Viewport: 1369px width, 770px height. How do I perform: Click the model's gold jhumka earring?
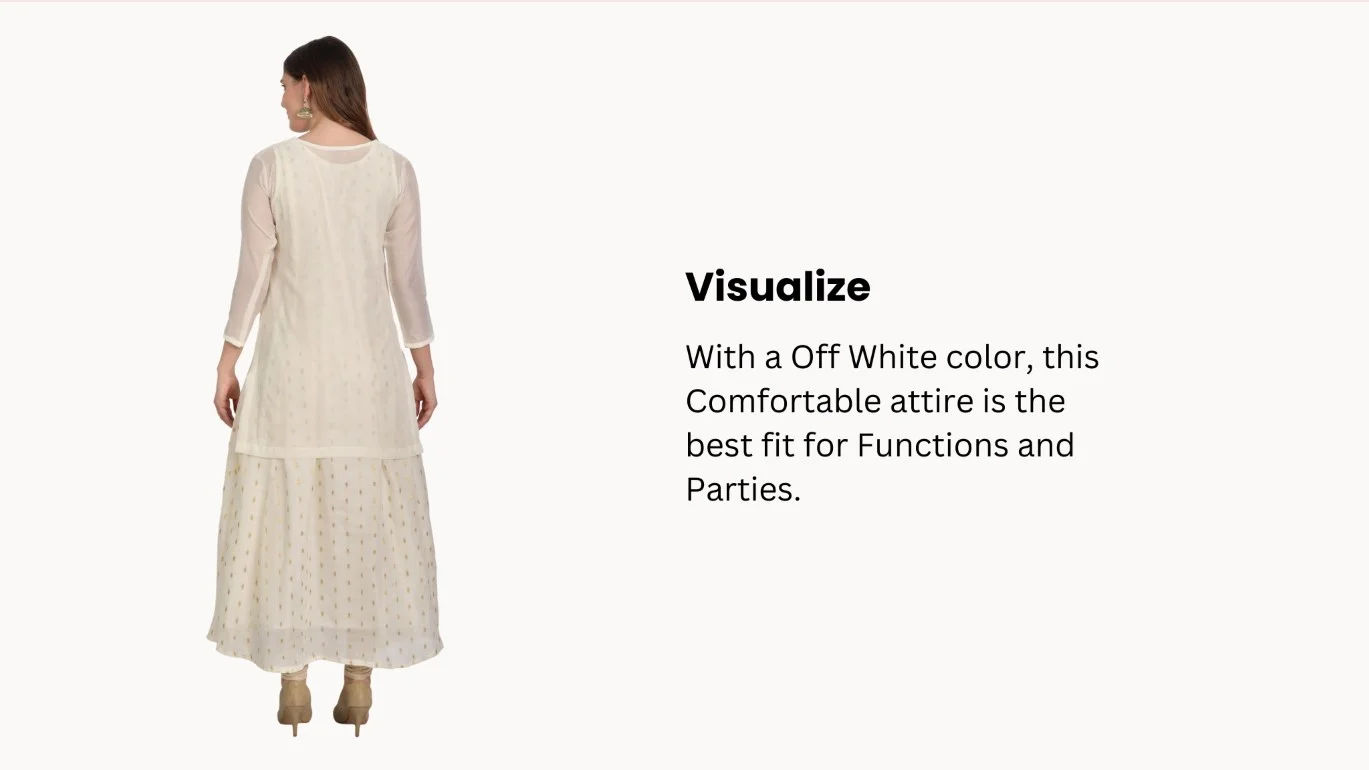[304, 108]
